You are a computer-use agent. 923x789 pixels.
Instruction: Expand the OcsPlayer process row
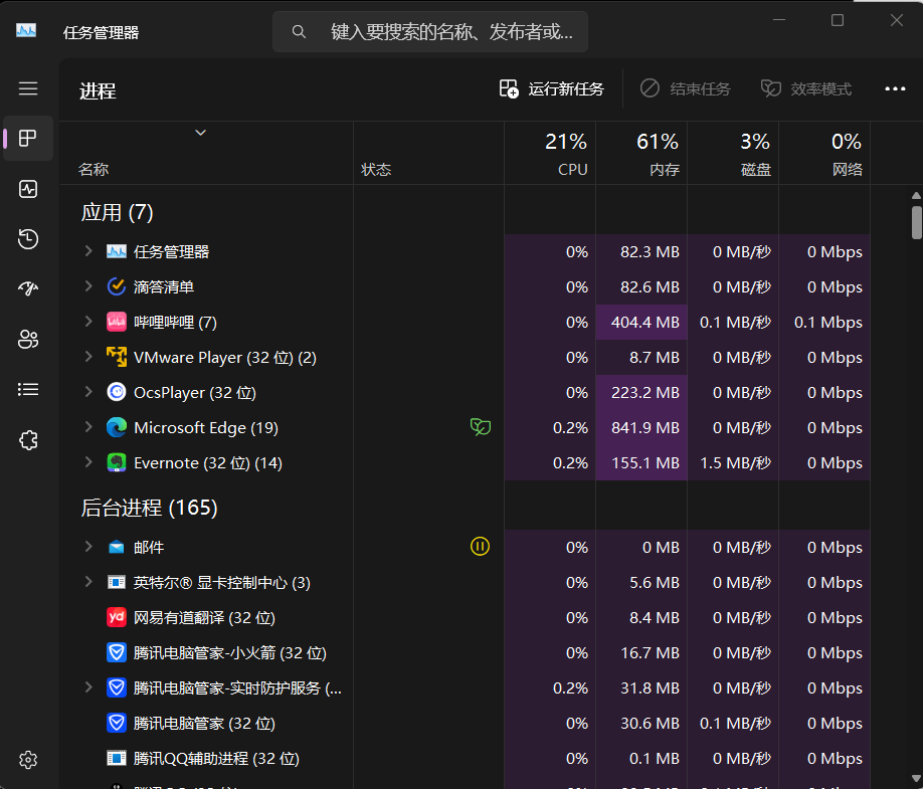coord(88,392)
